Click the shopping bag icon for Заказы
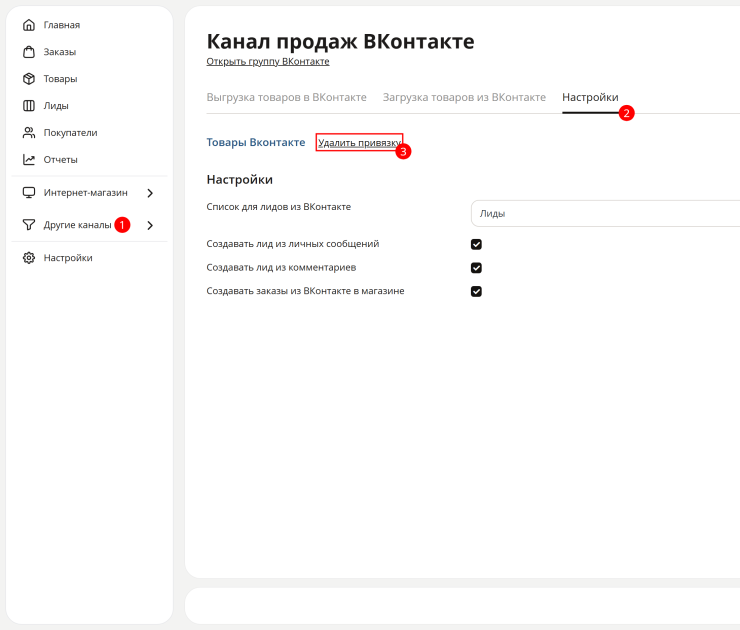The width and height of the screenshot is (740, 630). pyautogui.click(x=29, y=52)
